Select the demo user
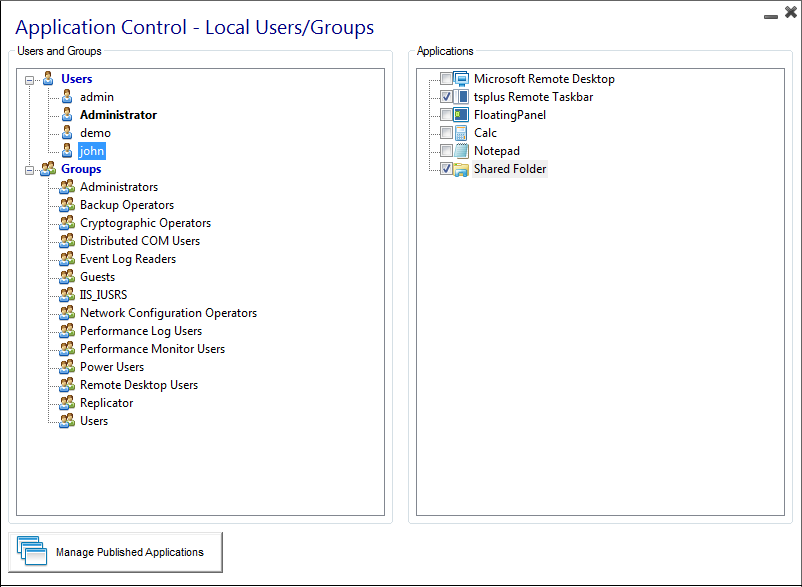The image size is (802, 587). point(95,133)
